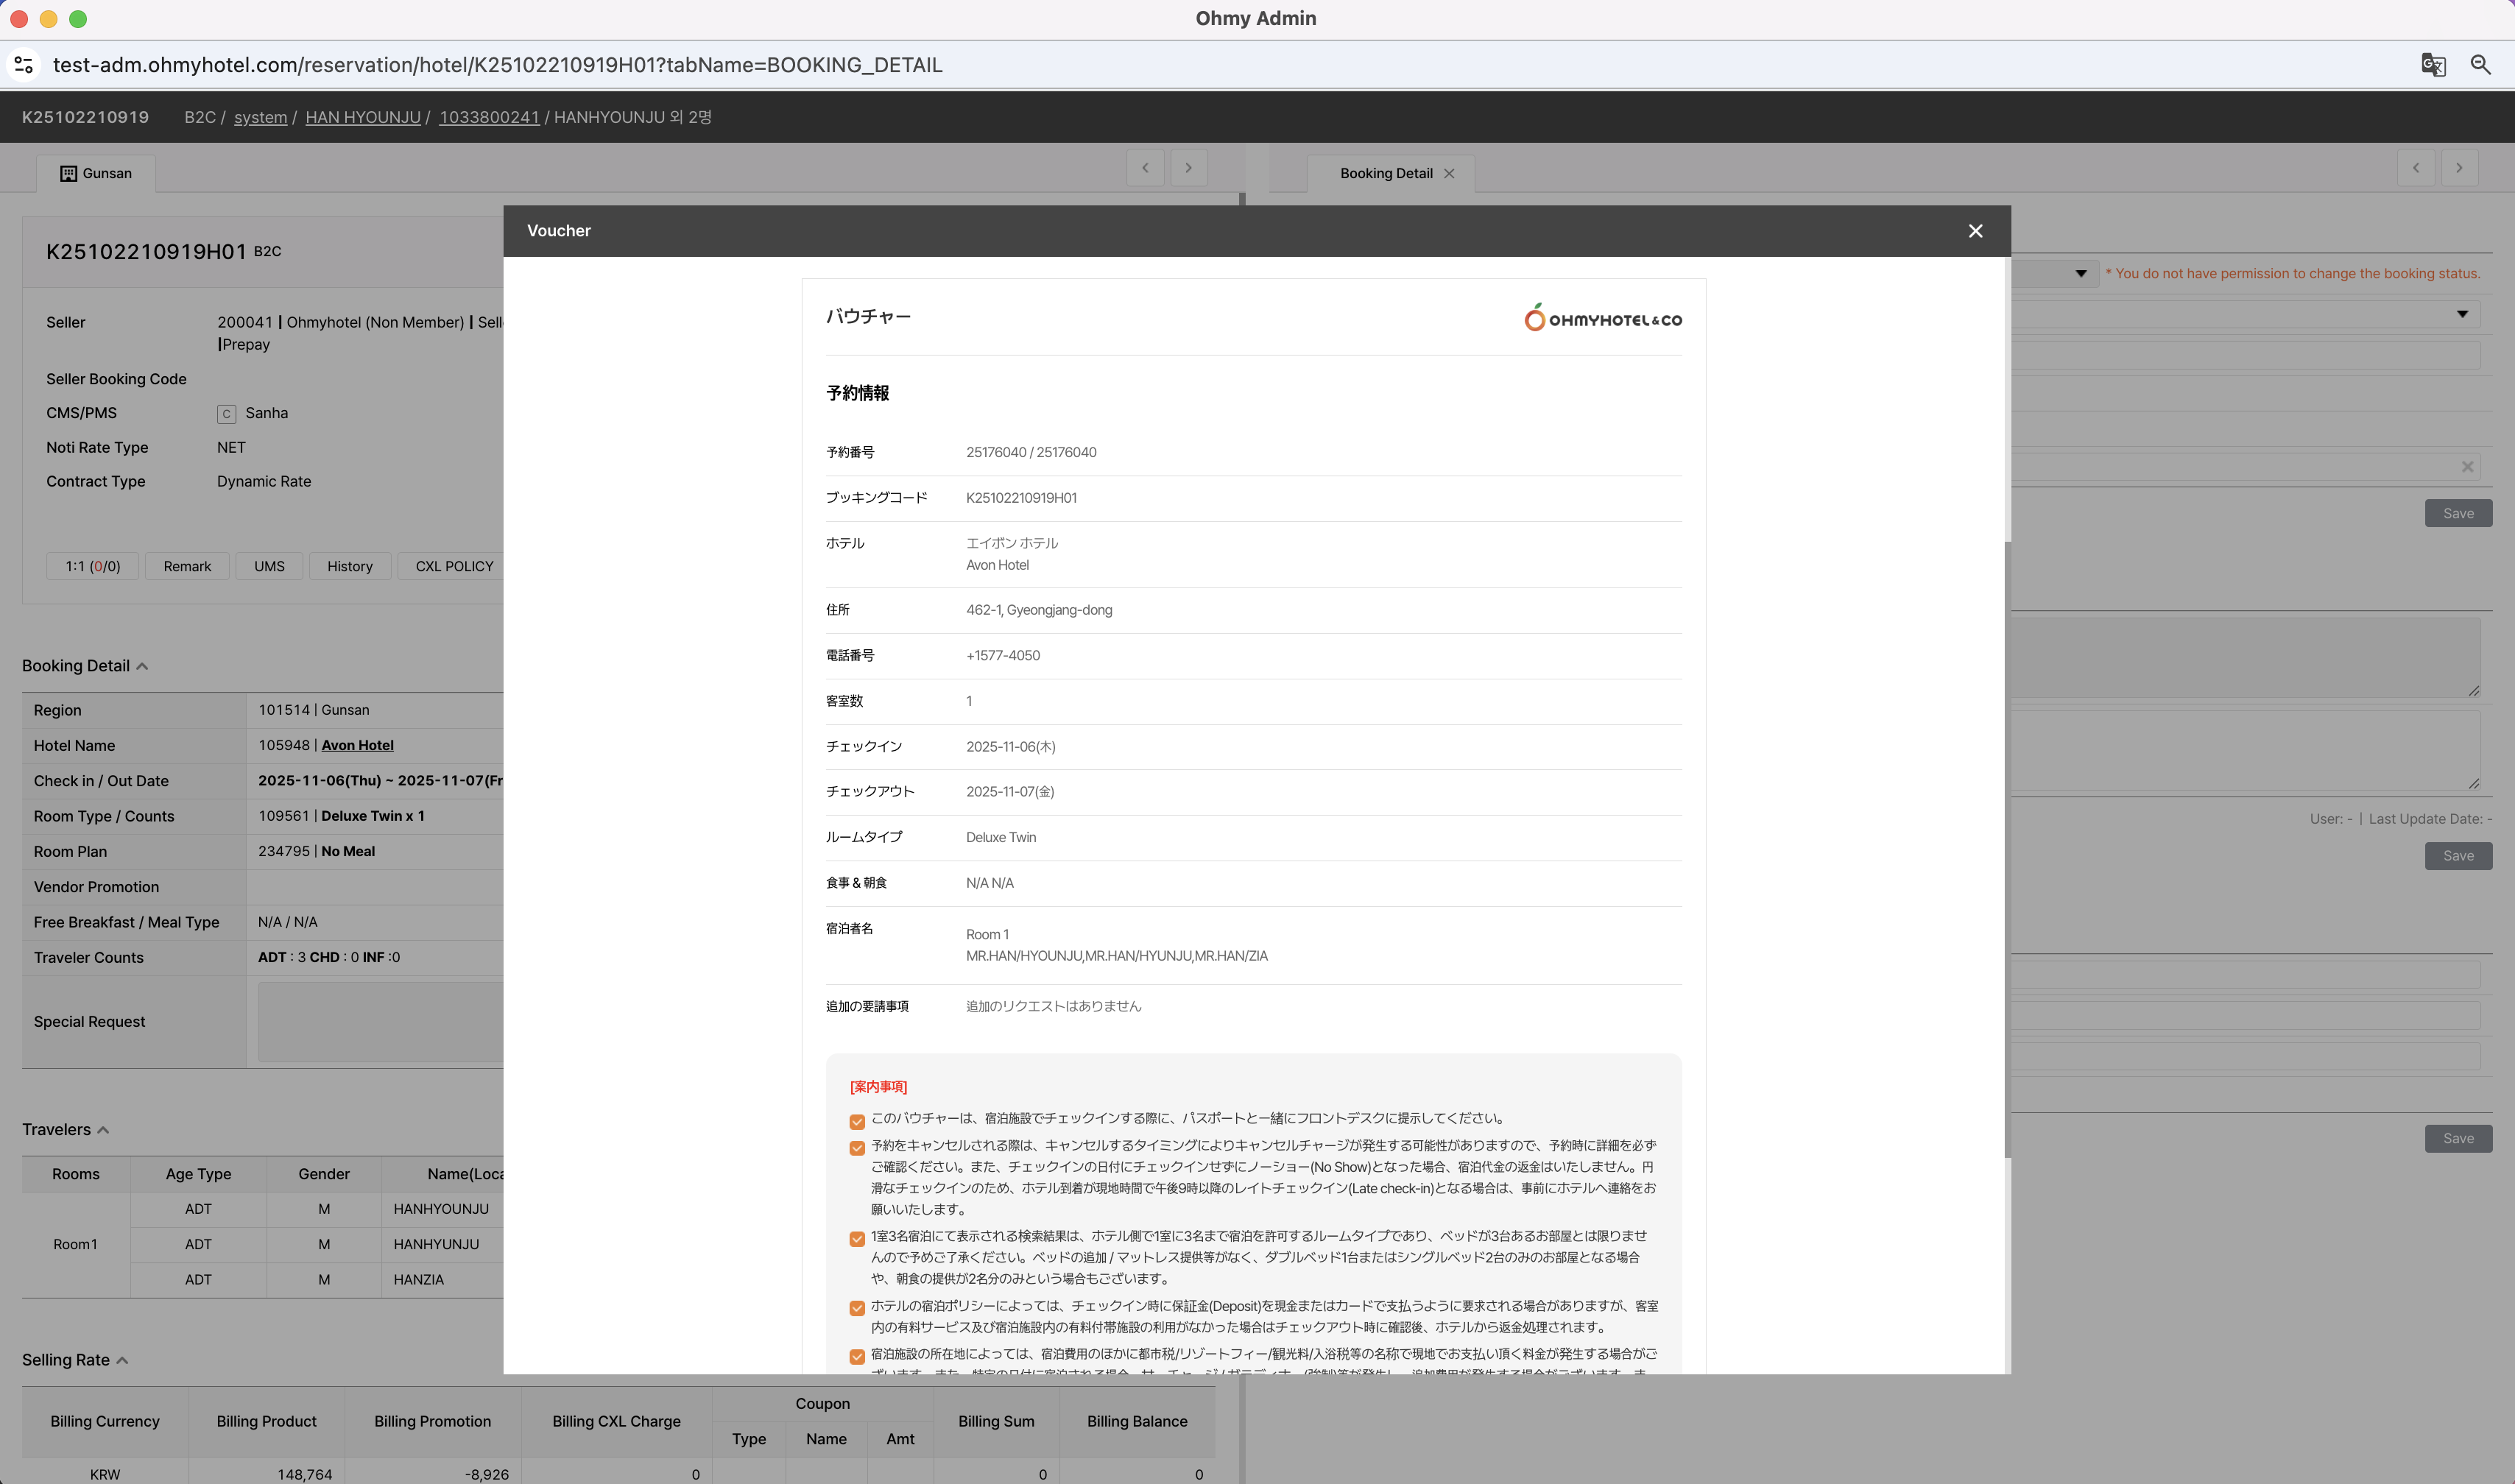Click the zoom magnifier icon in address bar
Viewport: 2515px width, 1484px height.
click(2481, 65)
